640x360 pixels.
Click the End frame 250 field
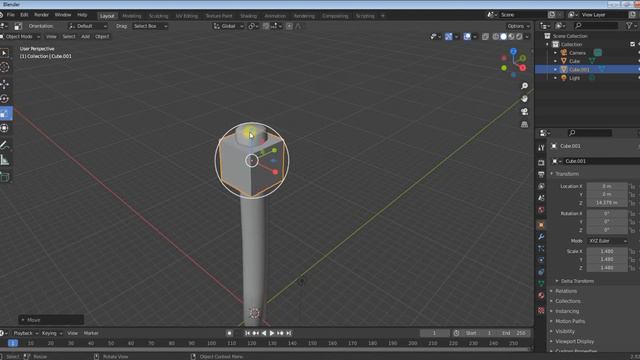click(514, 333)
